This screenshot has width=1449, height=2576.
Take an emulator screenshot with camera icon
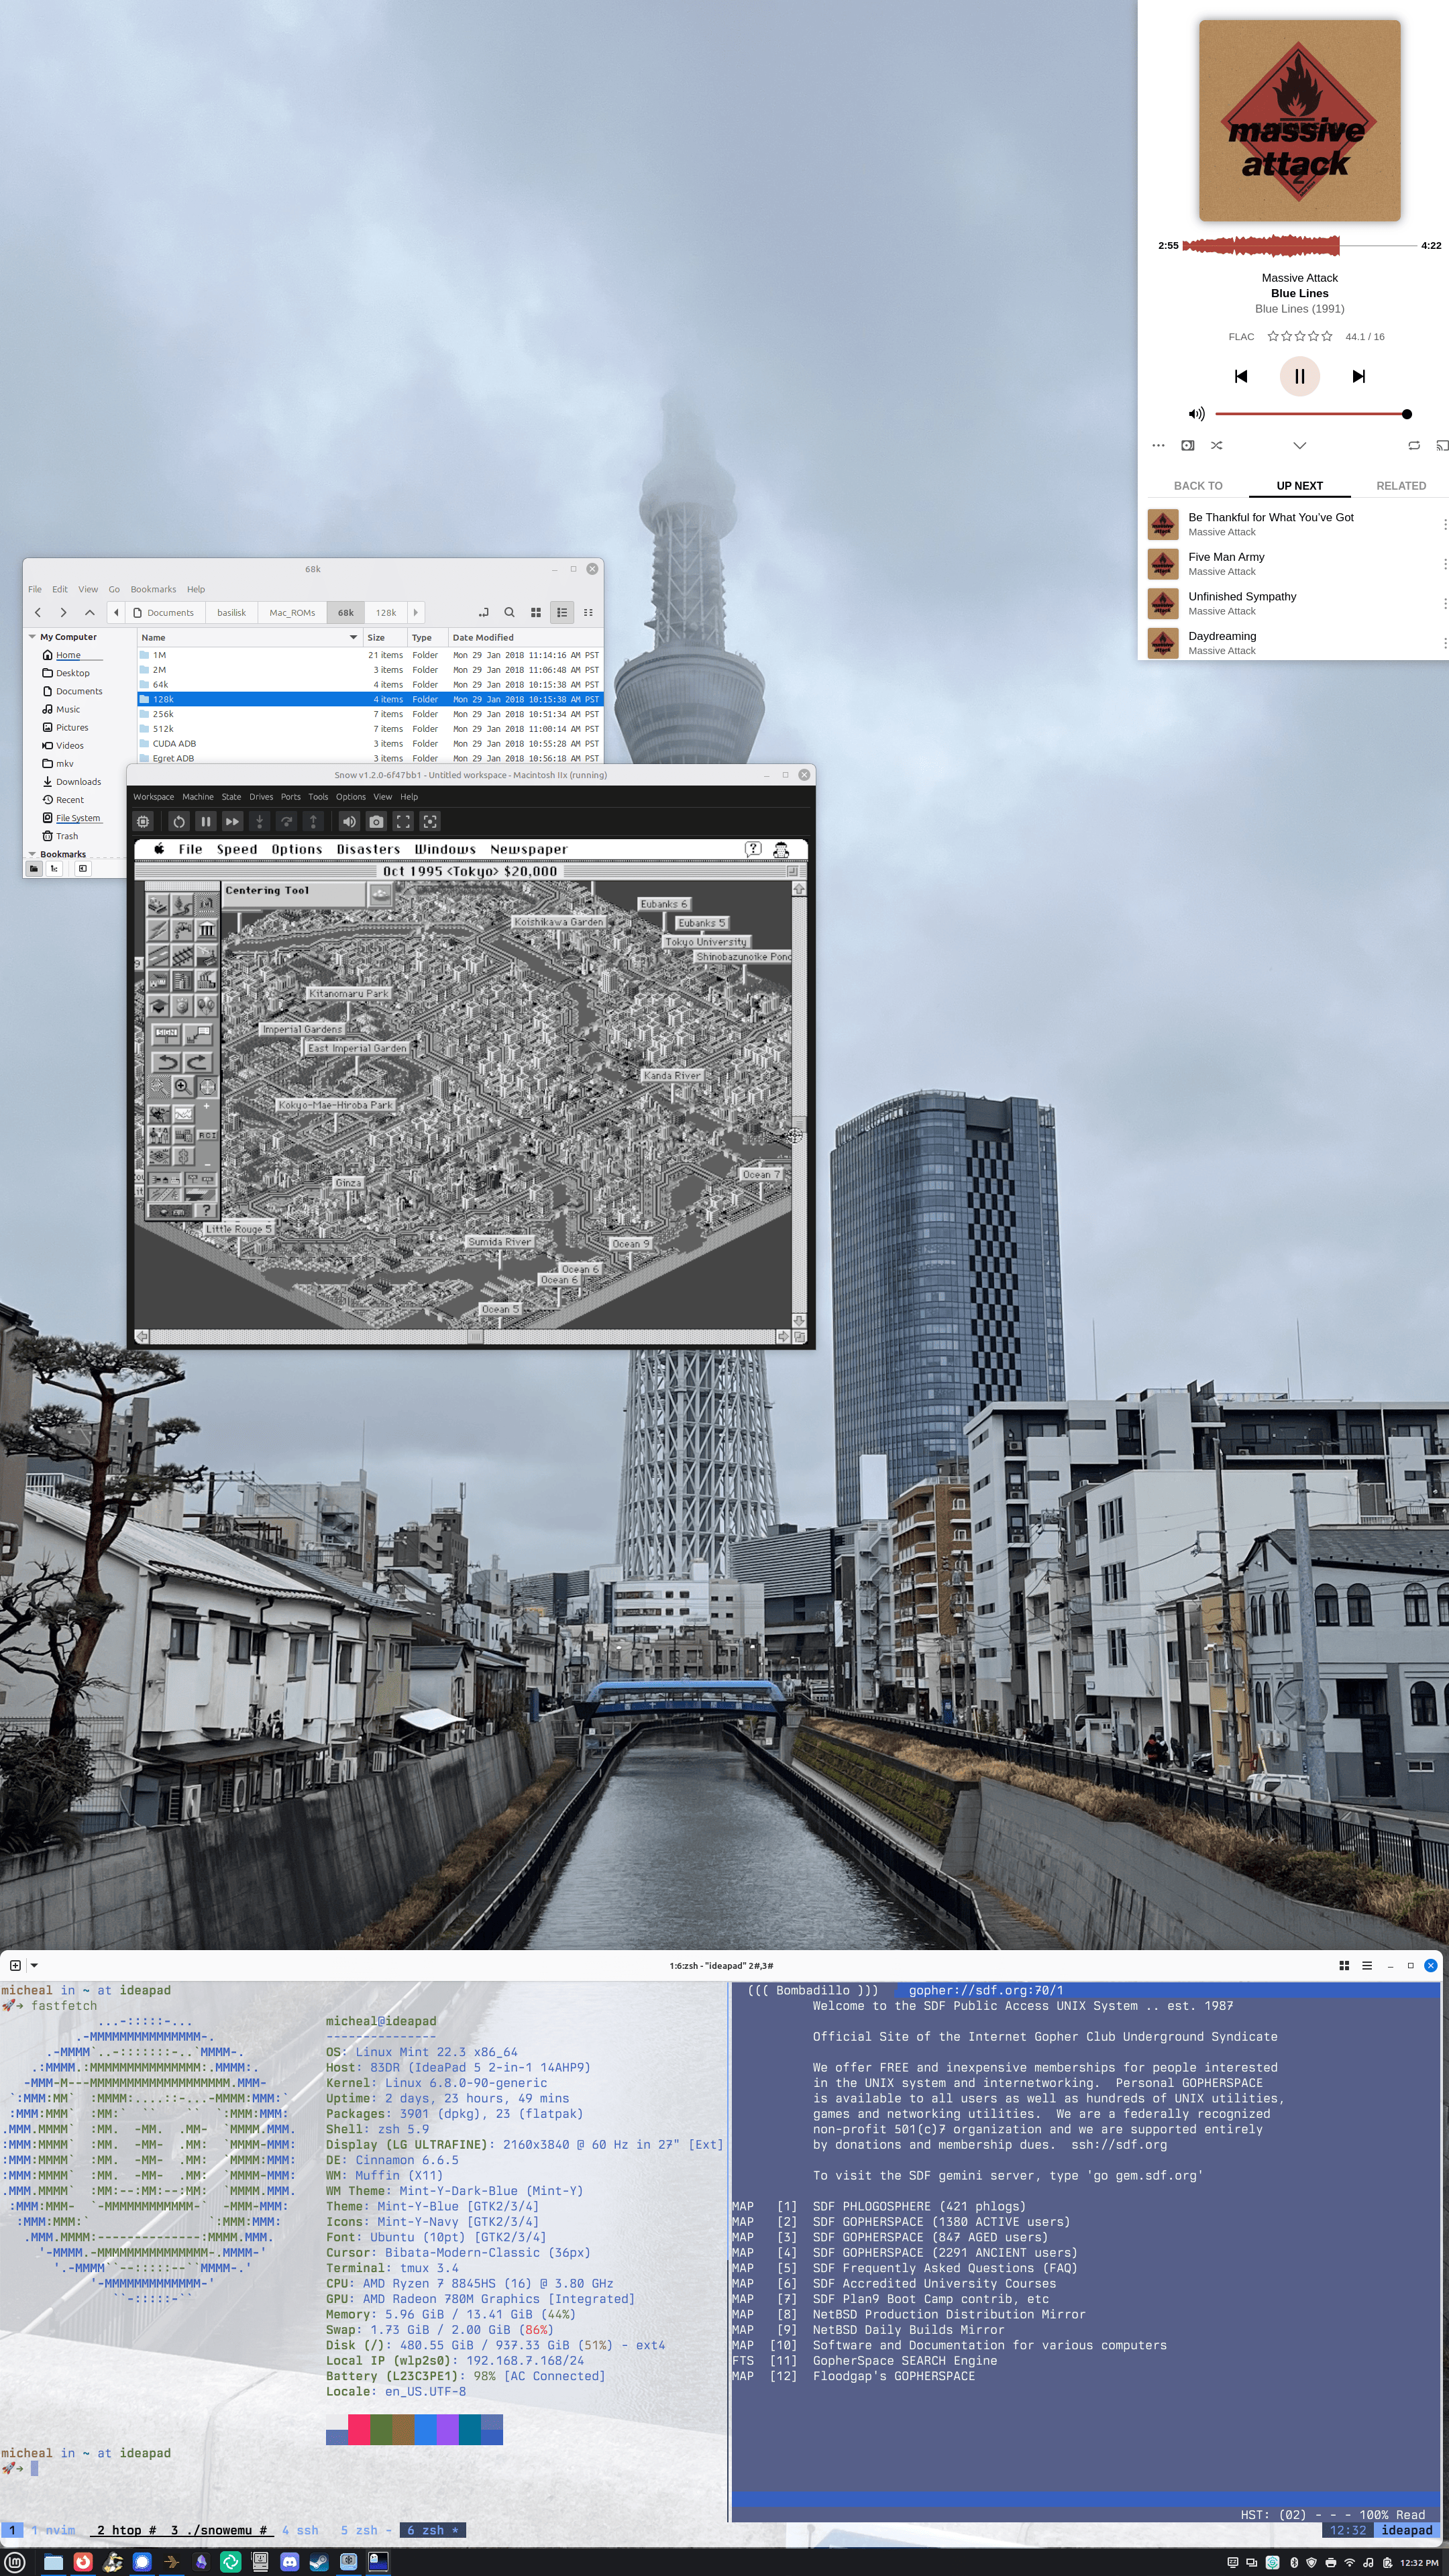tap(376, 821)
